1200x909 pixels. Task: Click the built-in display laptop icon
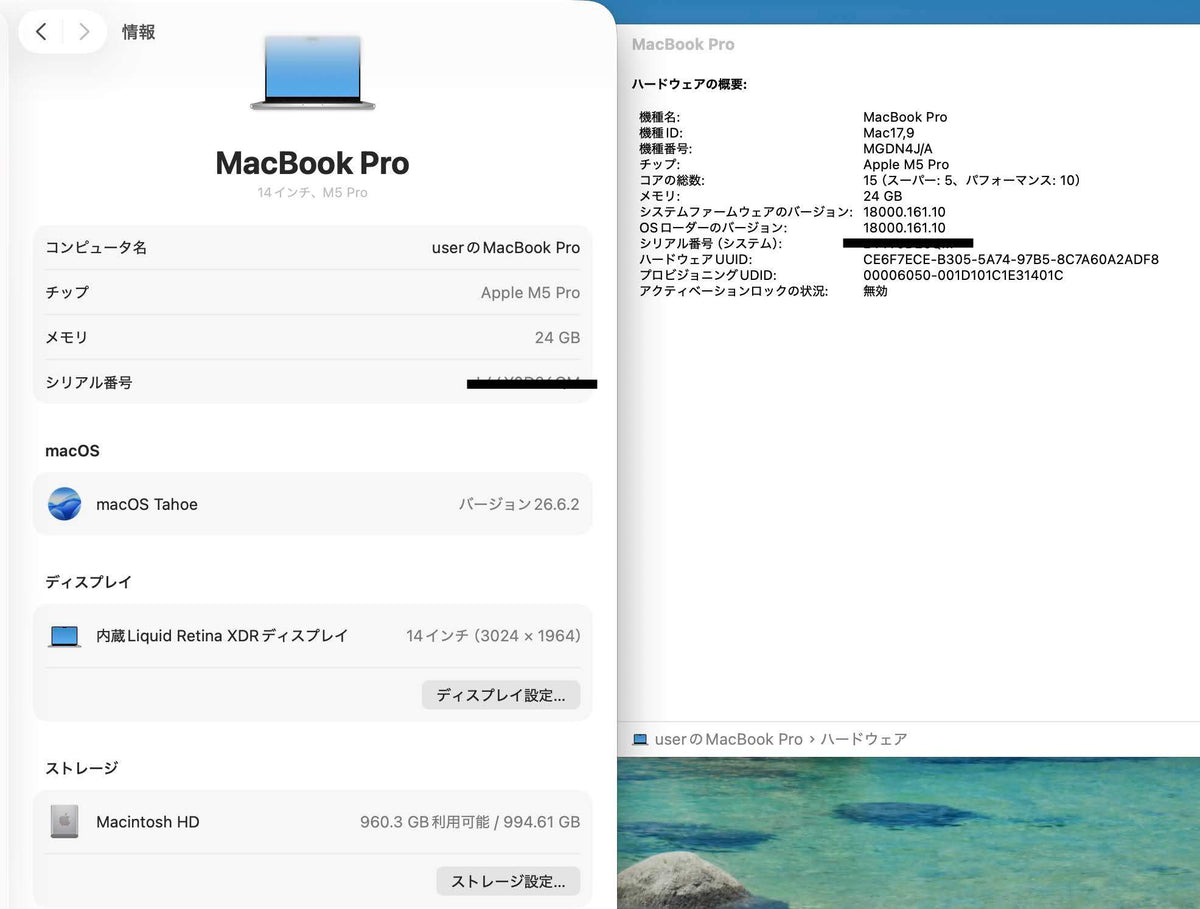coord(65,636)
